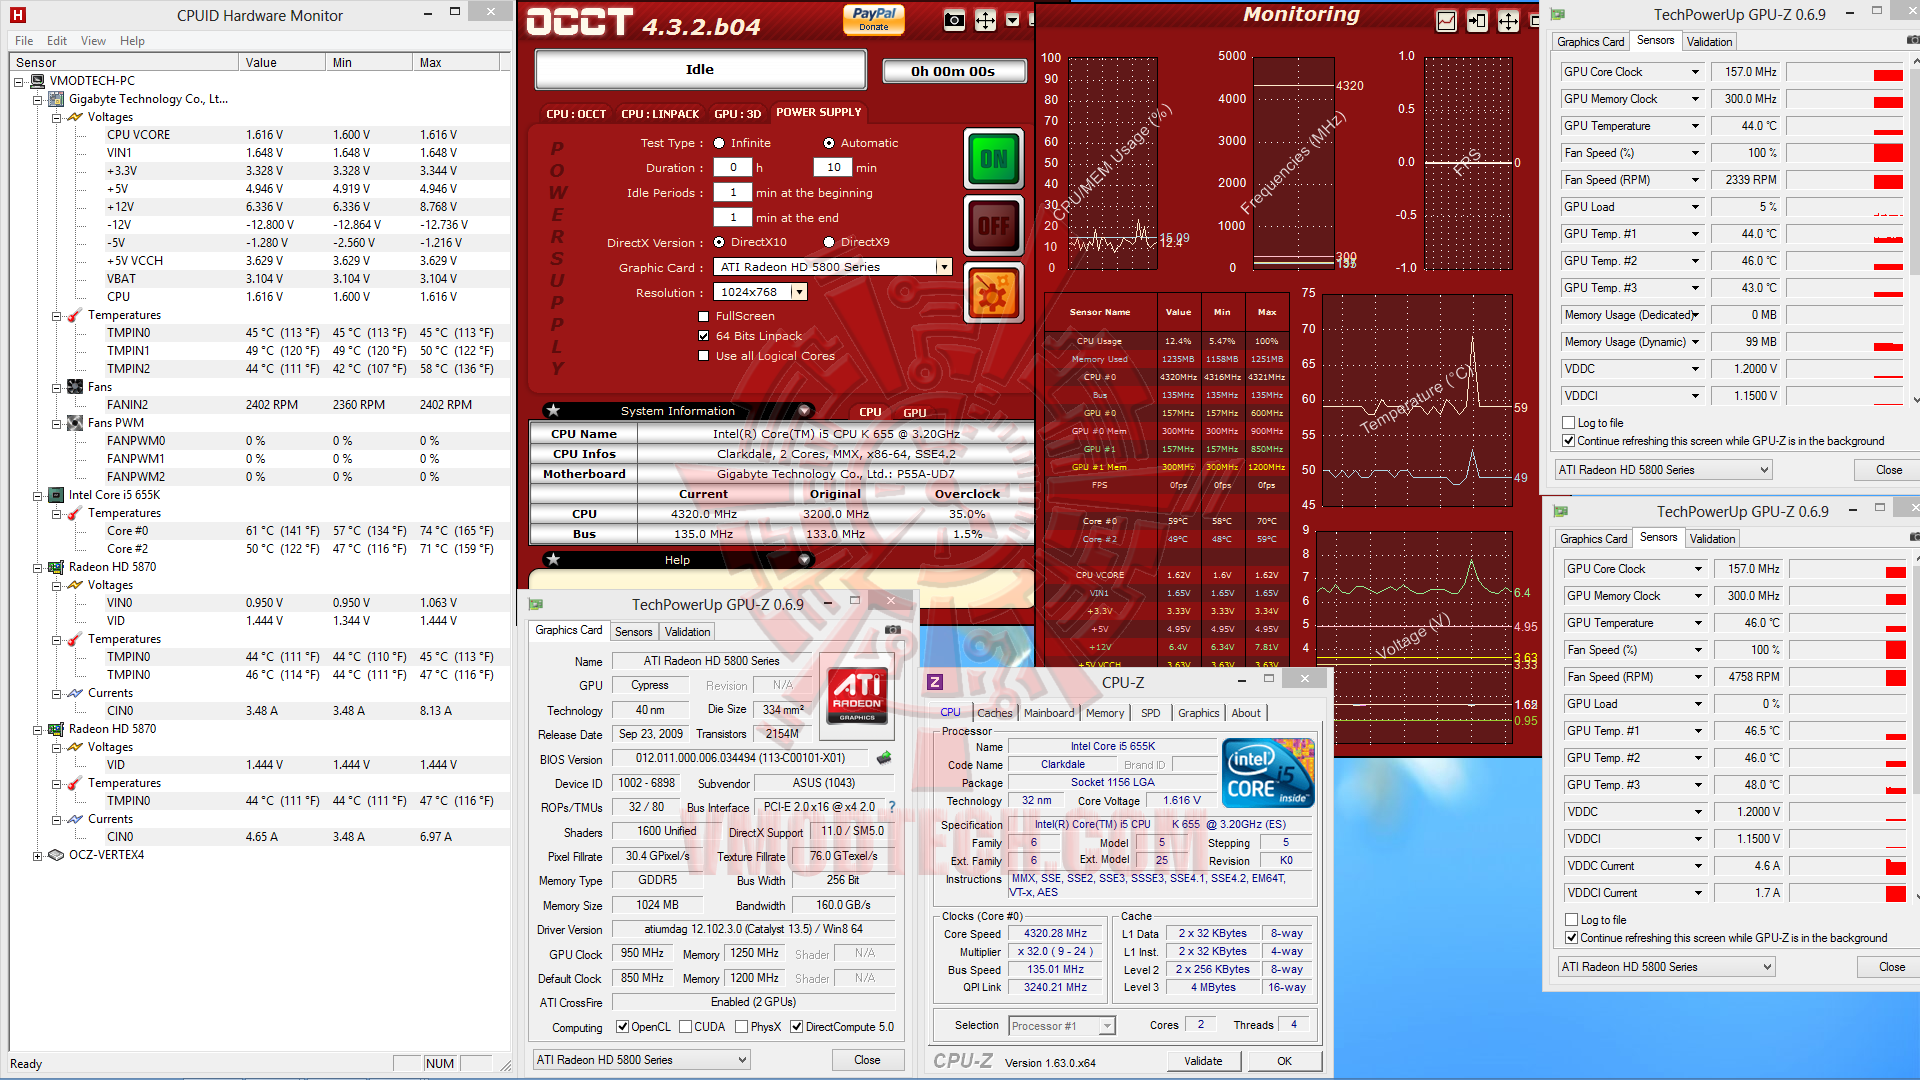Switch to the CPU:LINPACK tab

tap(659, 113)
